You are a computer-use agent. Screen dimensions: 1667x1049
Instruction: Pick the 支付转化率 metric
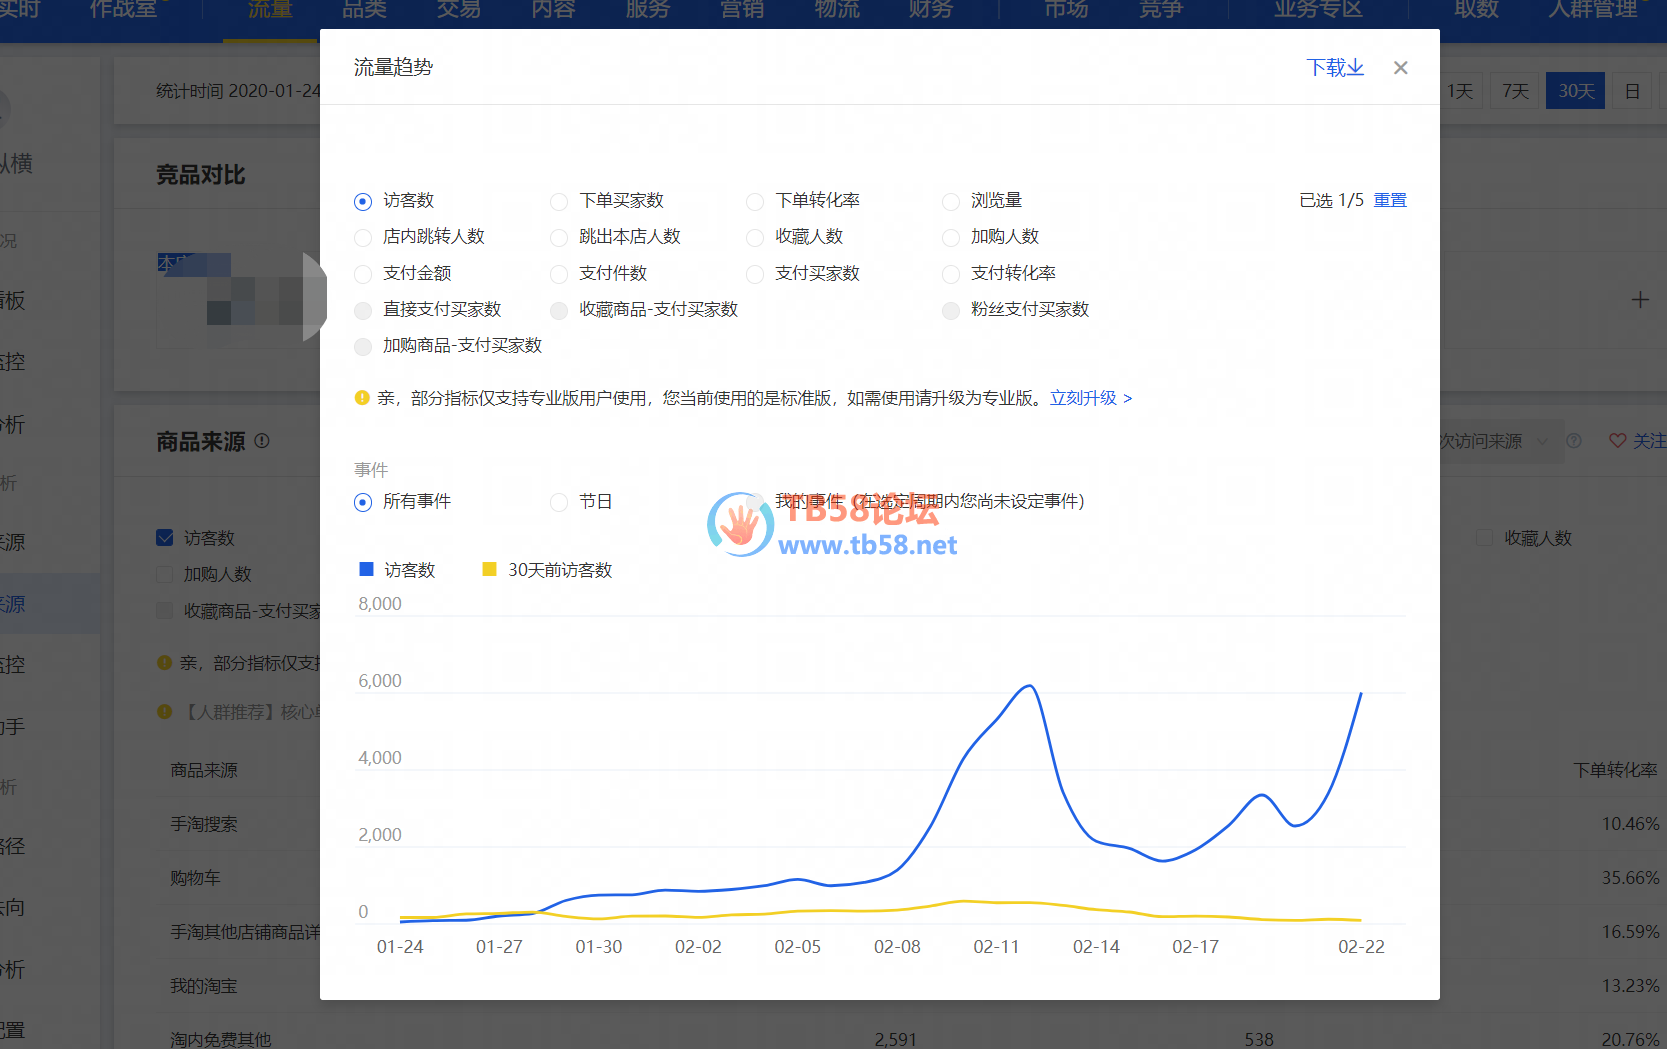951,274
